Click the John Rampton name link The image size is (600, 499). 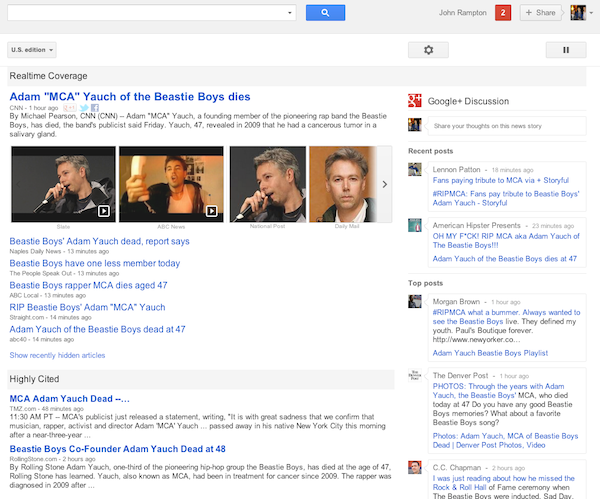463,13
